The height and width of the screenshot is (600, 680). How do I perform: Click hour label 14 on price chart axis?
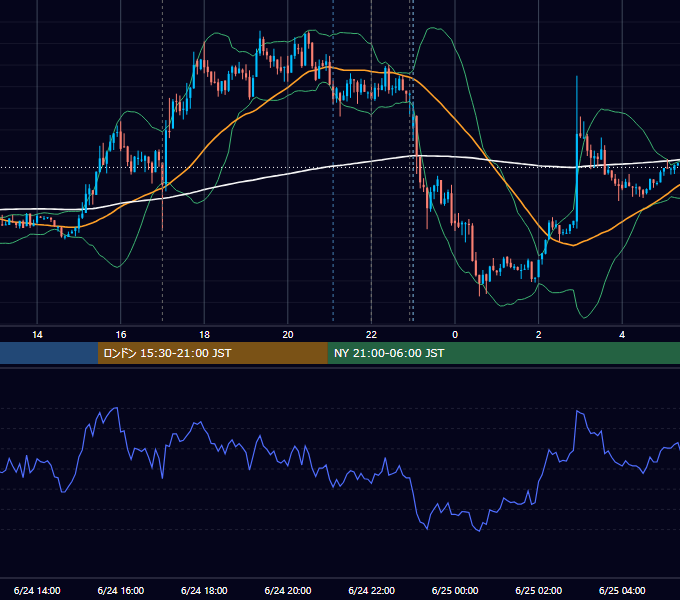click(x=37, y=334)
